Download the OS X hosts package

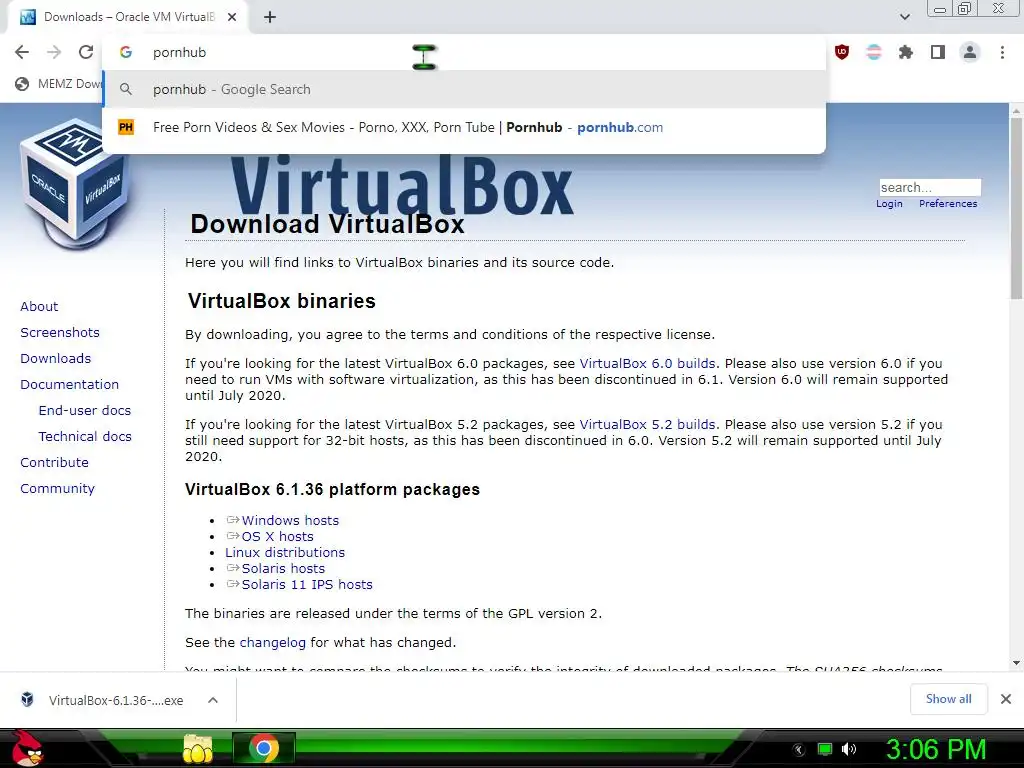coord(277,537)
